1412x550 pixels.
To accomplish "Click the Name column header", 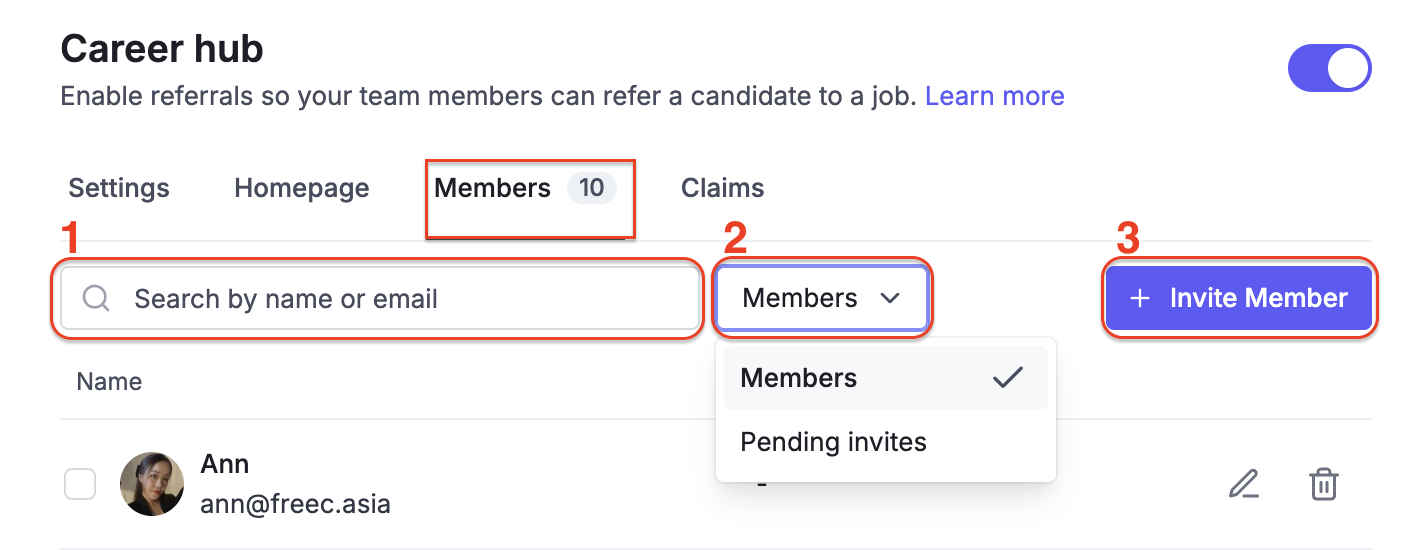I will tap(109, 381).
